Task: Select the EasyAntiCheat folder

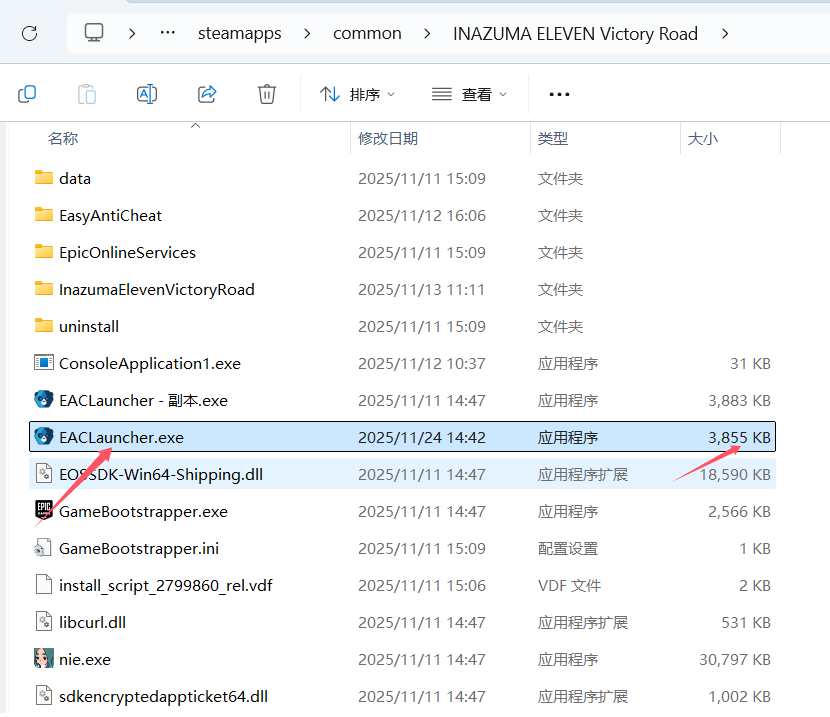Action: 110,215
